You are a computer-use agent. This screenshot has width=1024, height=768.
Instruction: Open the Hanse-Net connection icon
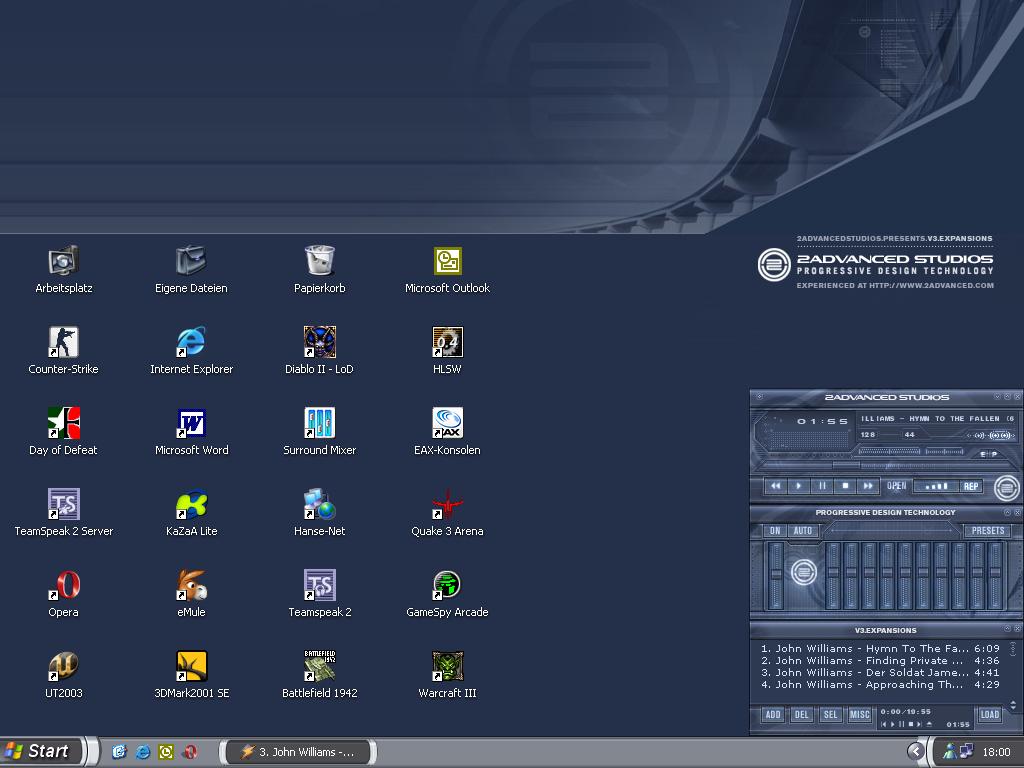coord(319,512)
